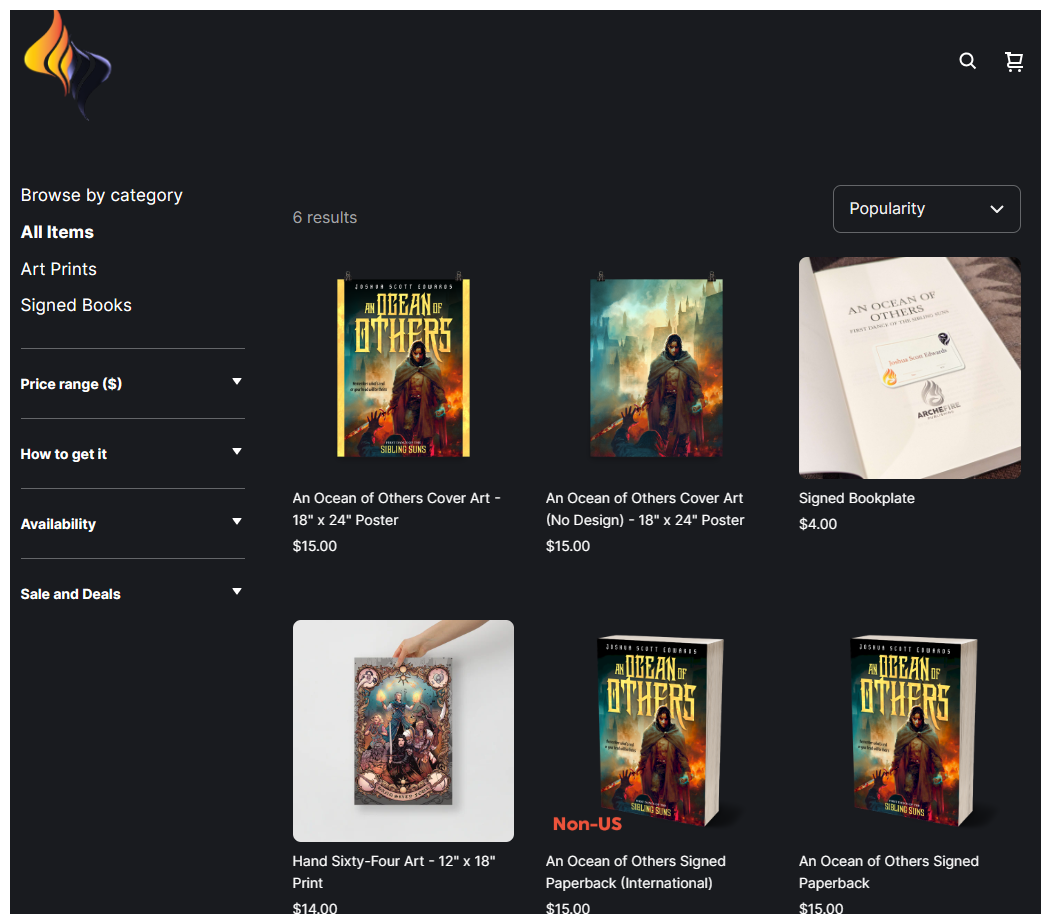Expand the How to get it filter
The height and width of the screenshot is (924, 1051).
(132, 454)
